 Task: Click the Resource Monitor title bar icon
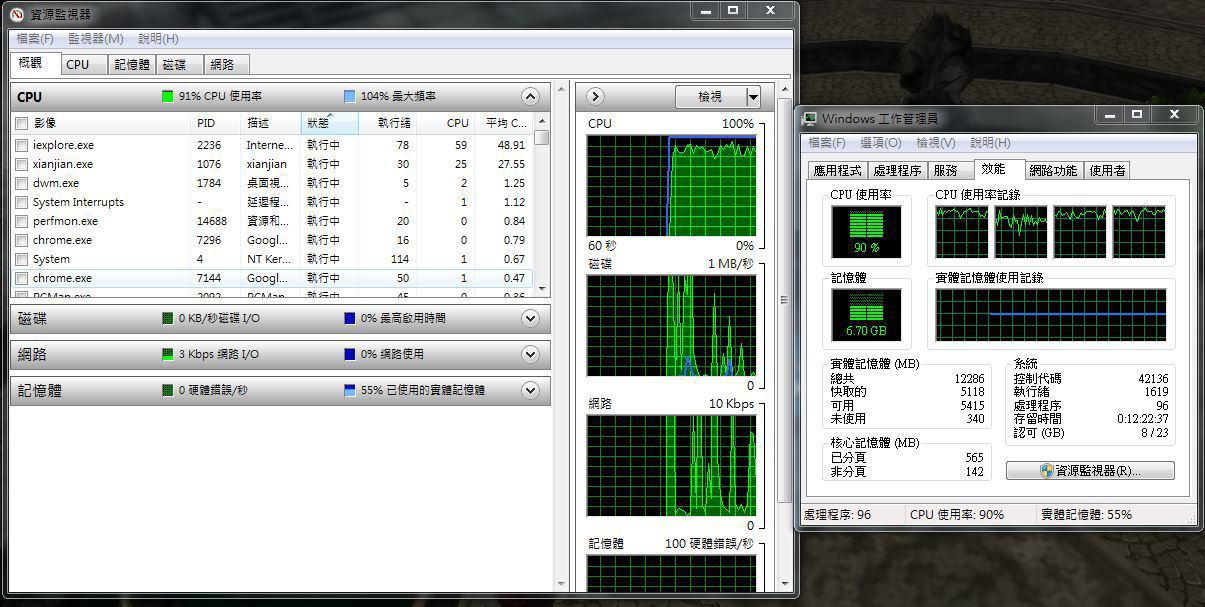16,14
